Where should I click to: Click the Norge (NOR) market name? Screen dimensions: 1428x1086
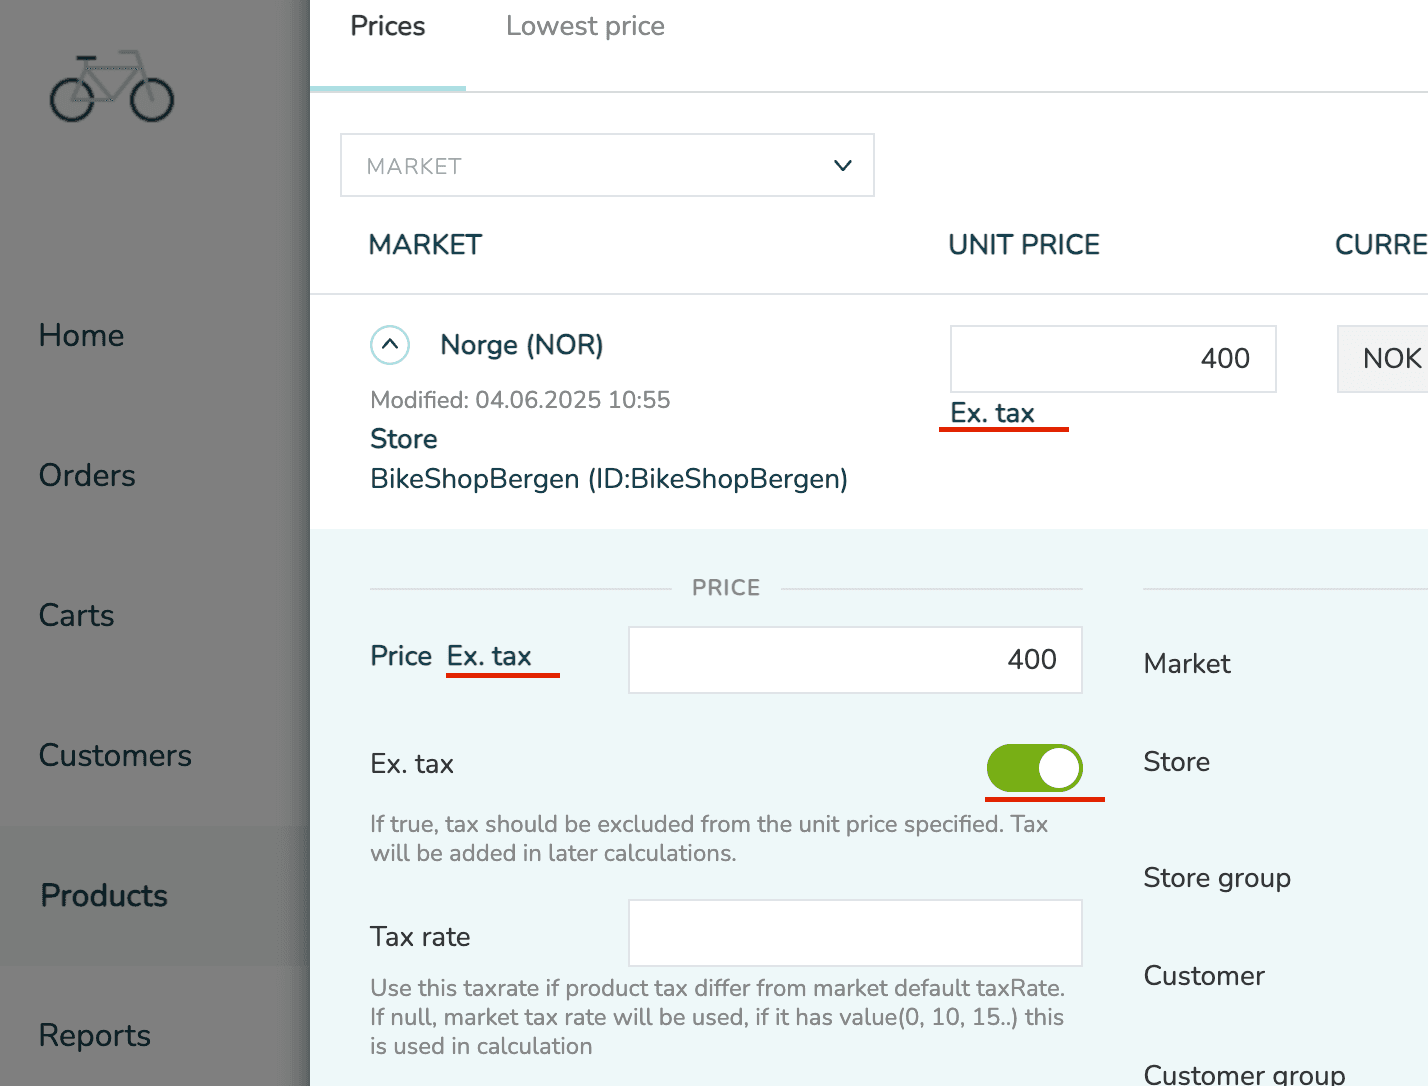pos(522,346)
